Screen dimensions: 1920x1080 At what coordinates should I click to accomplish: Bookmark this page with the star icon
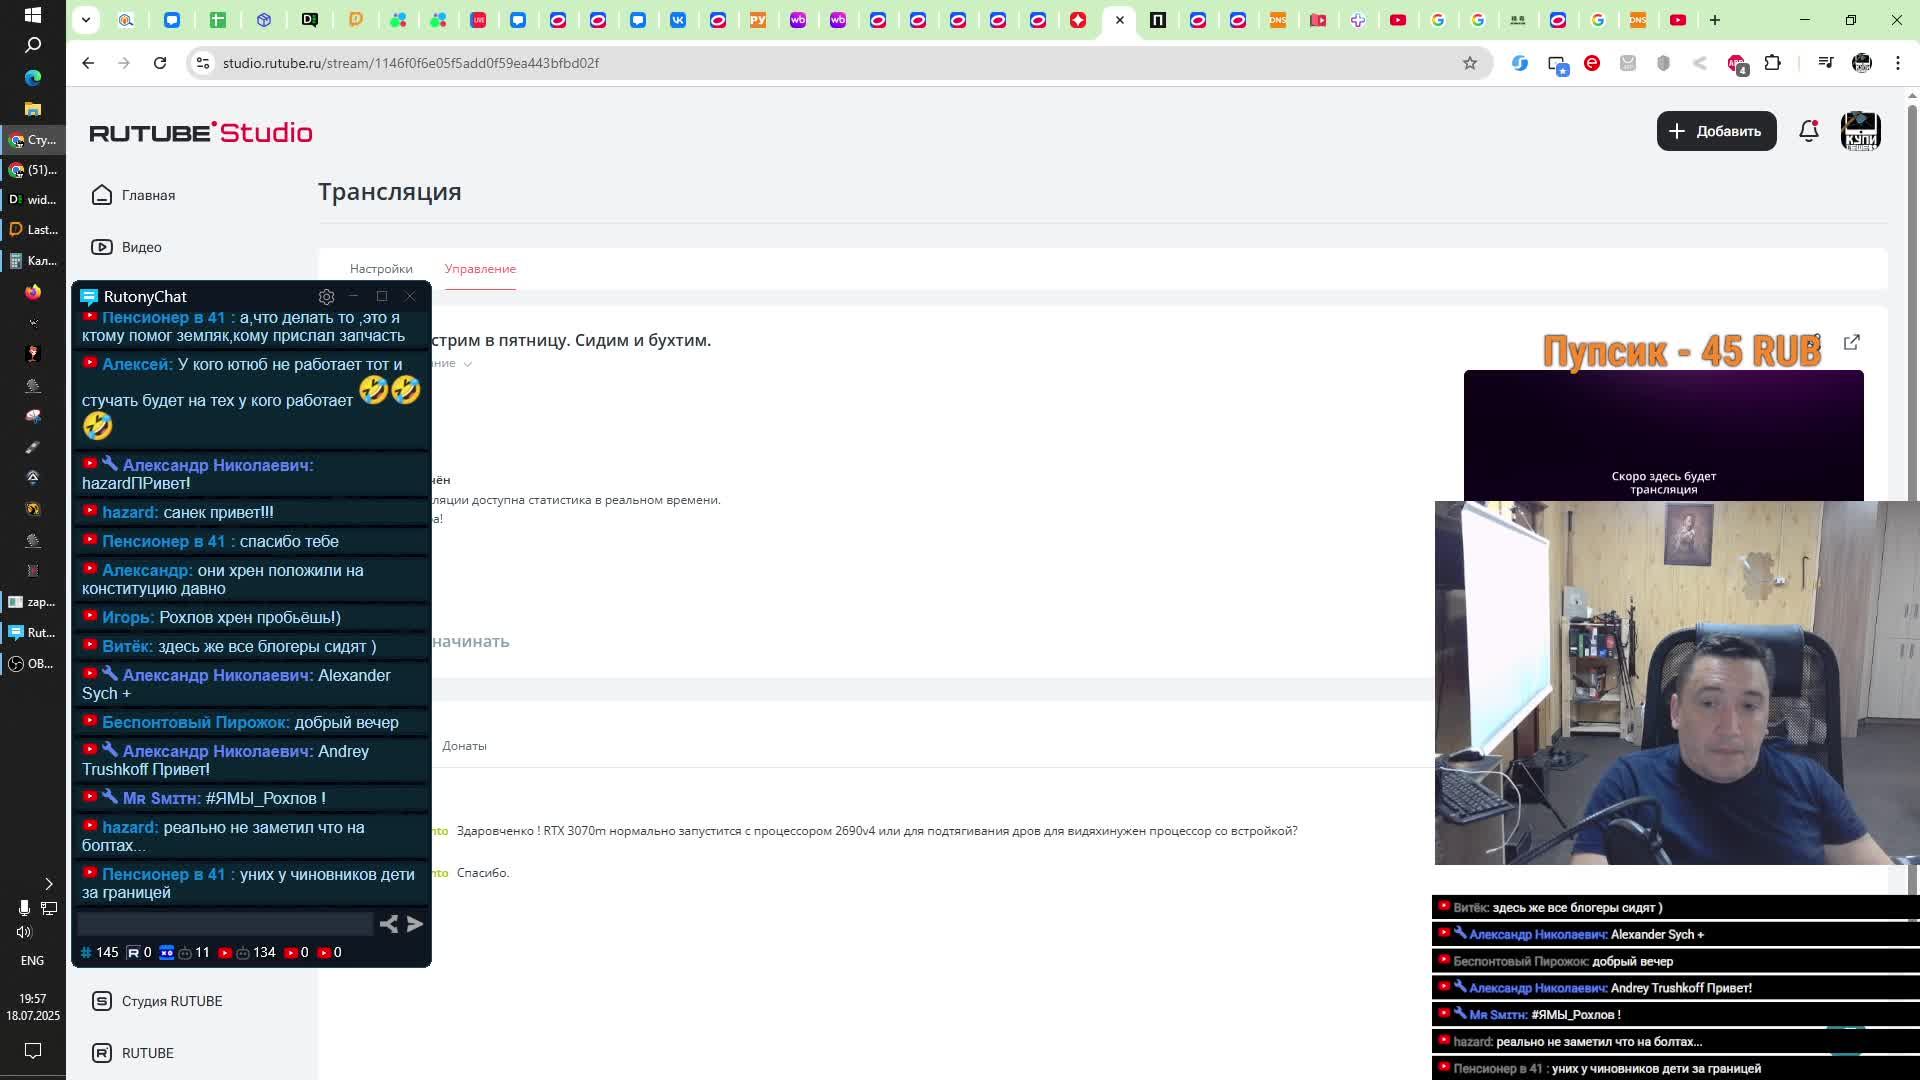[x=1469, y=63]
